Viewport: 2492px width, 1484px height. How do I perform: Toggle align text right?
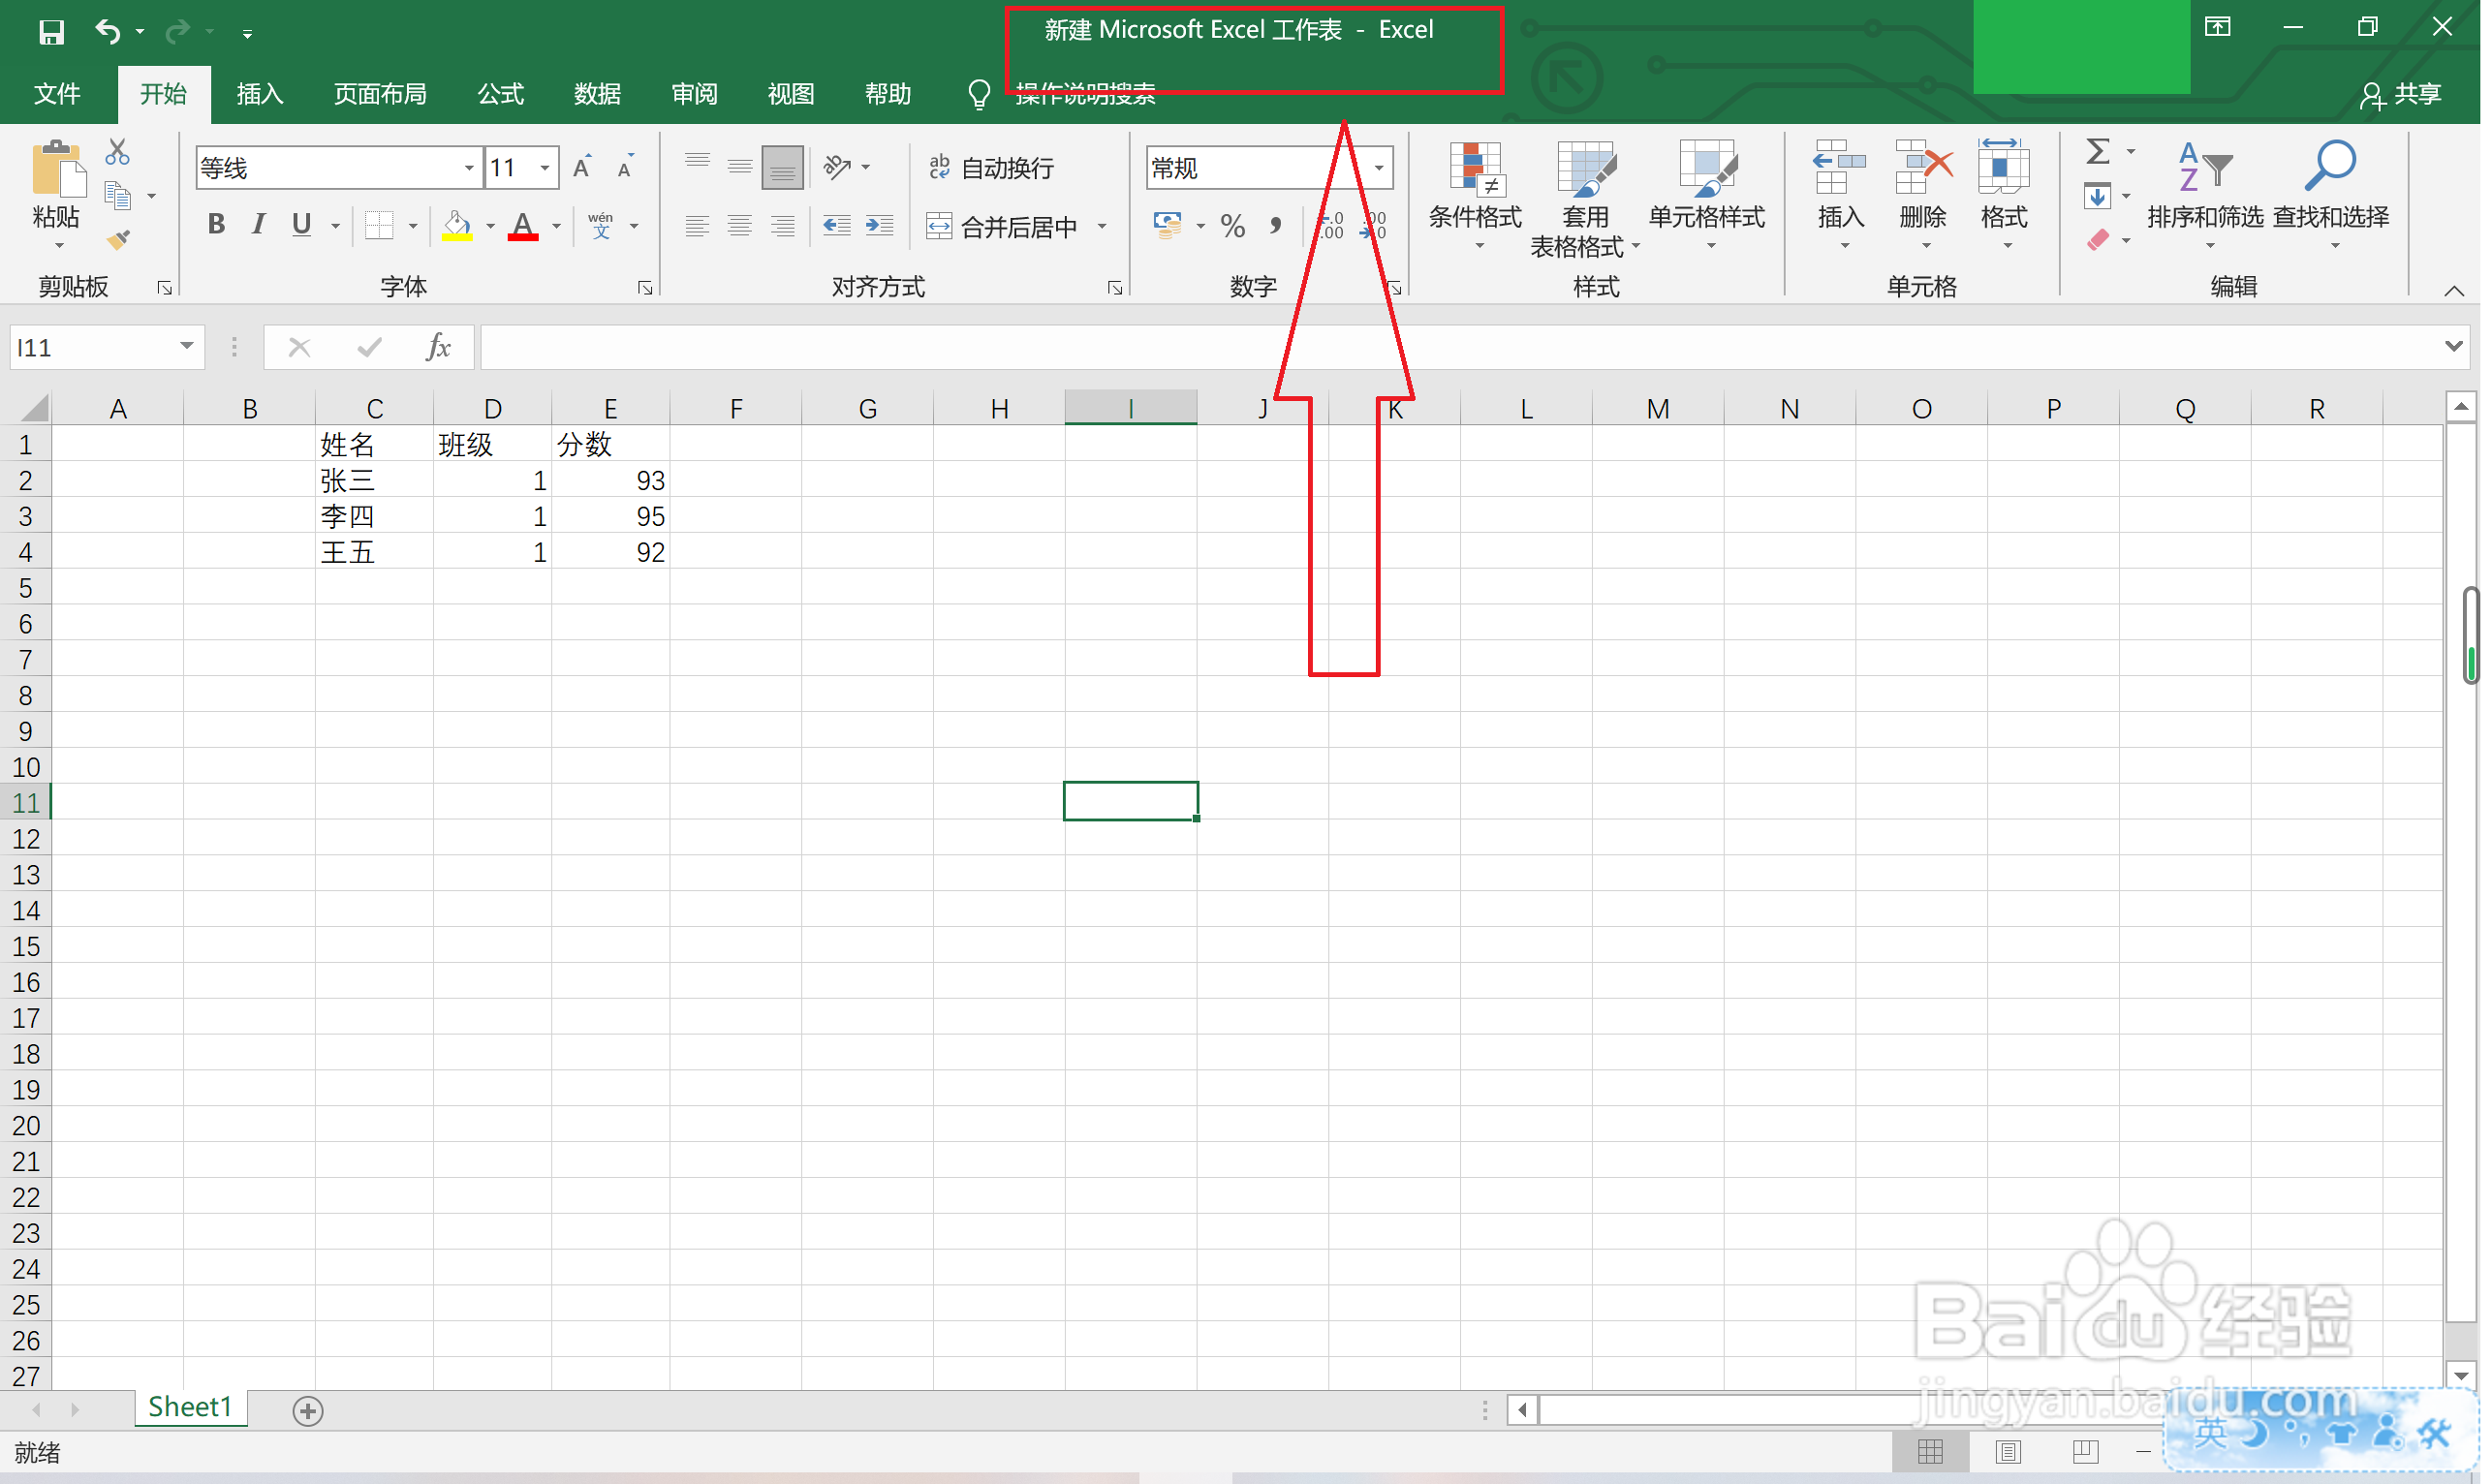click(785, 227)
